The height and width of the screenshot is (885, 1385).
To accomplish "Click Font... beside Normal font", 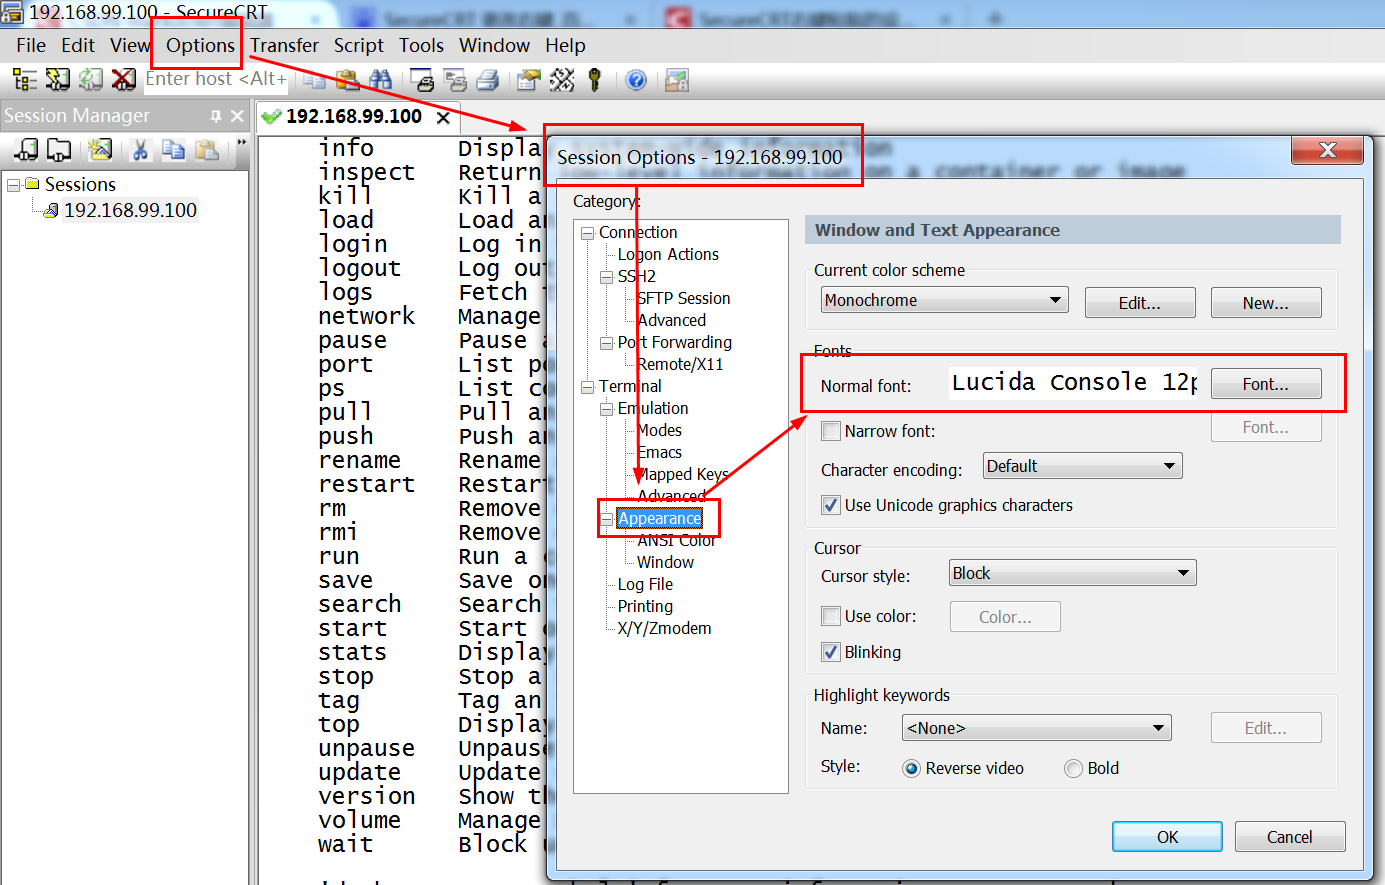I will point(1266,384).
